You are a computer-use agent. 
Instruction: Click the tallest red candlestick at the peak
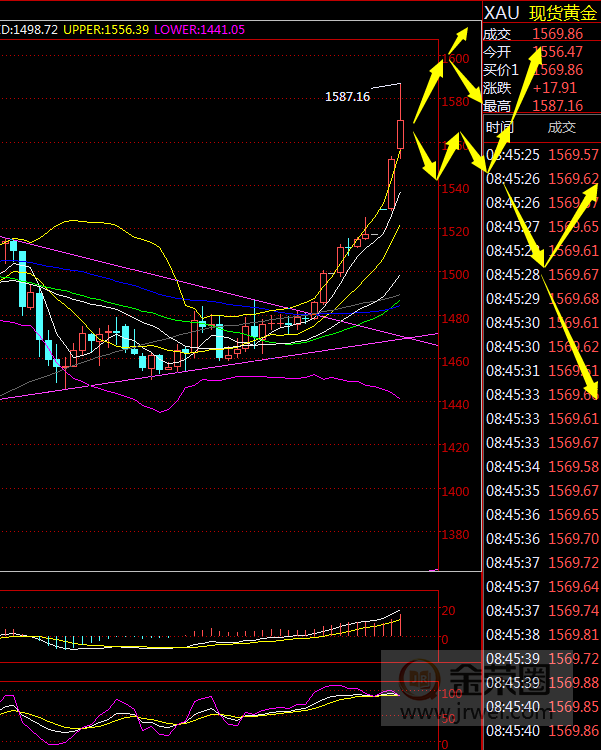pos(400,133)
